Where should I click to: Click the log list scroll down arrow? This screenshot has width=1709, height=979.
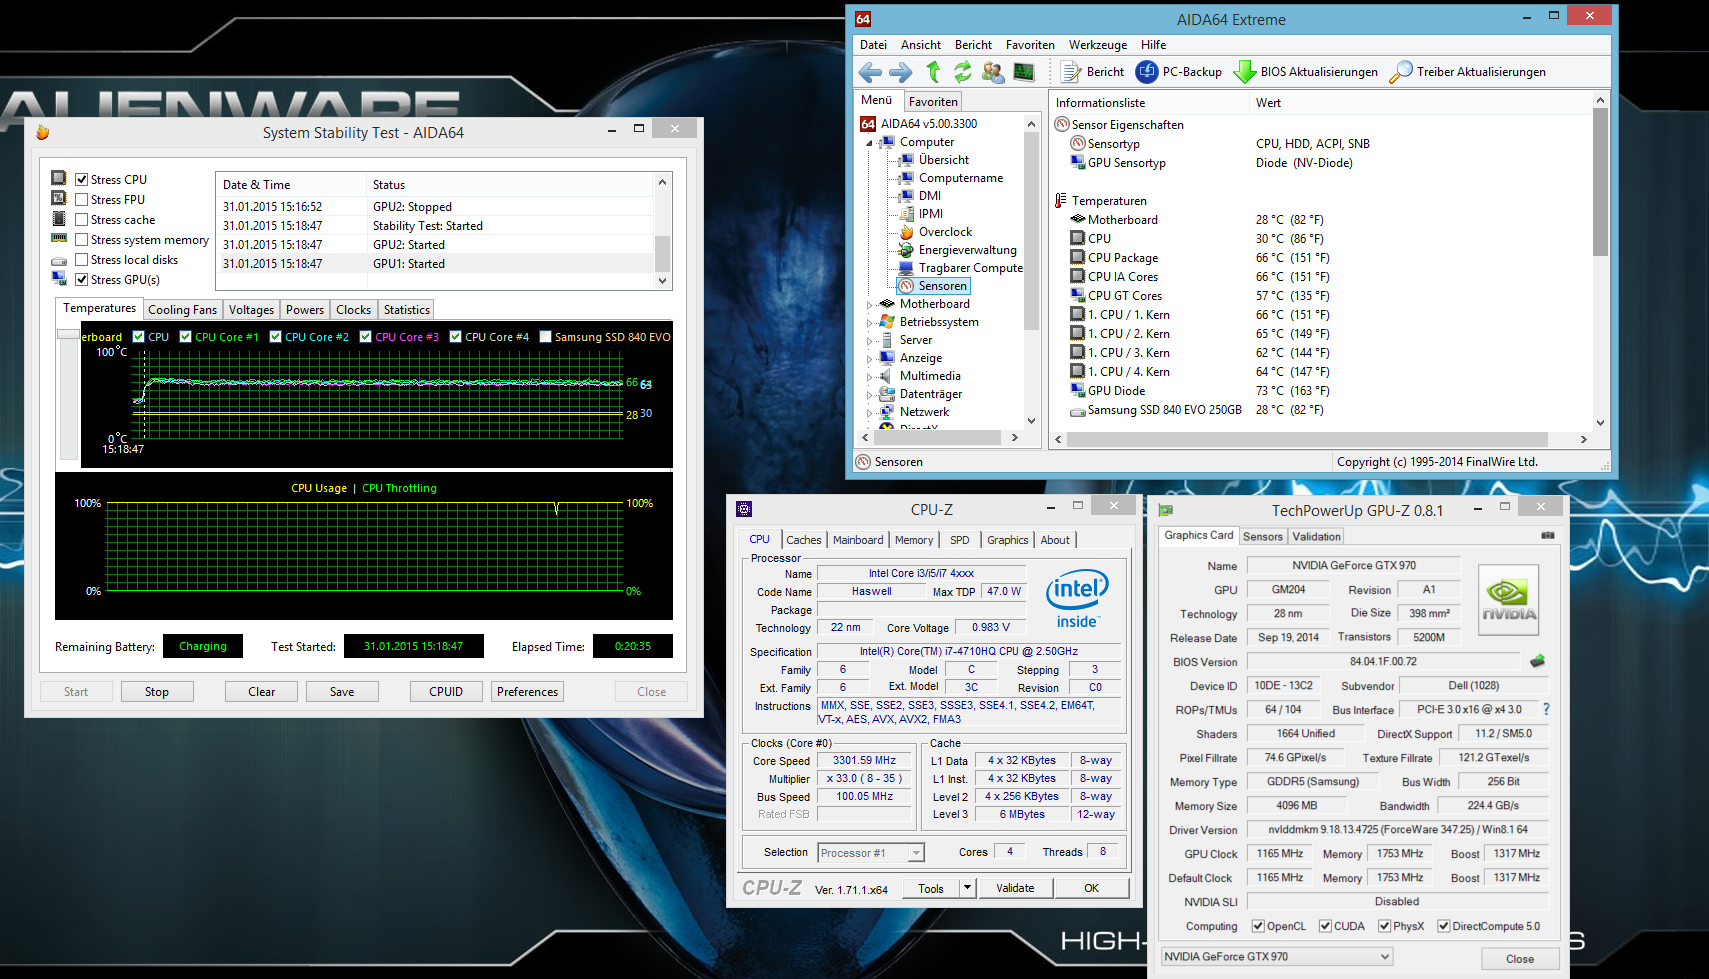[662, 281]
